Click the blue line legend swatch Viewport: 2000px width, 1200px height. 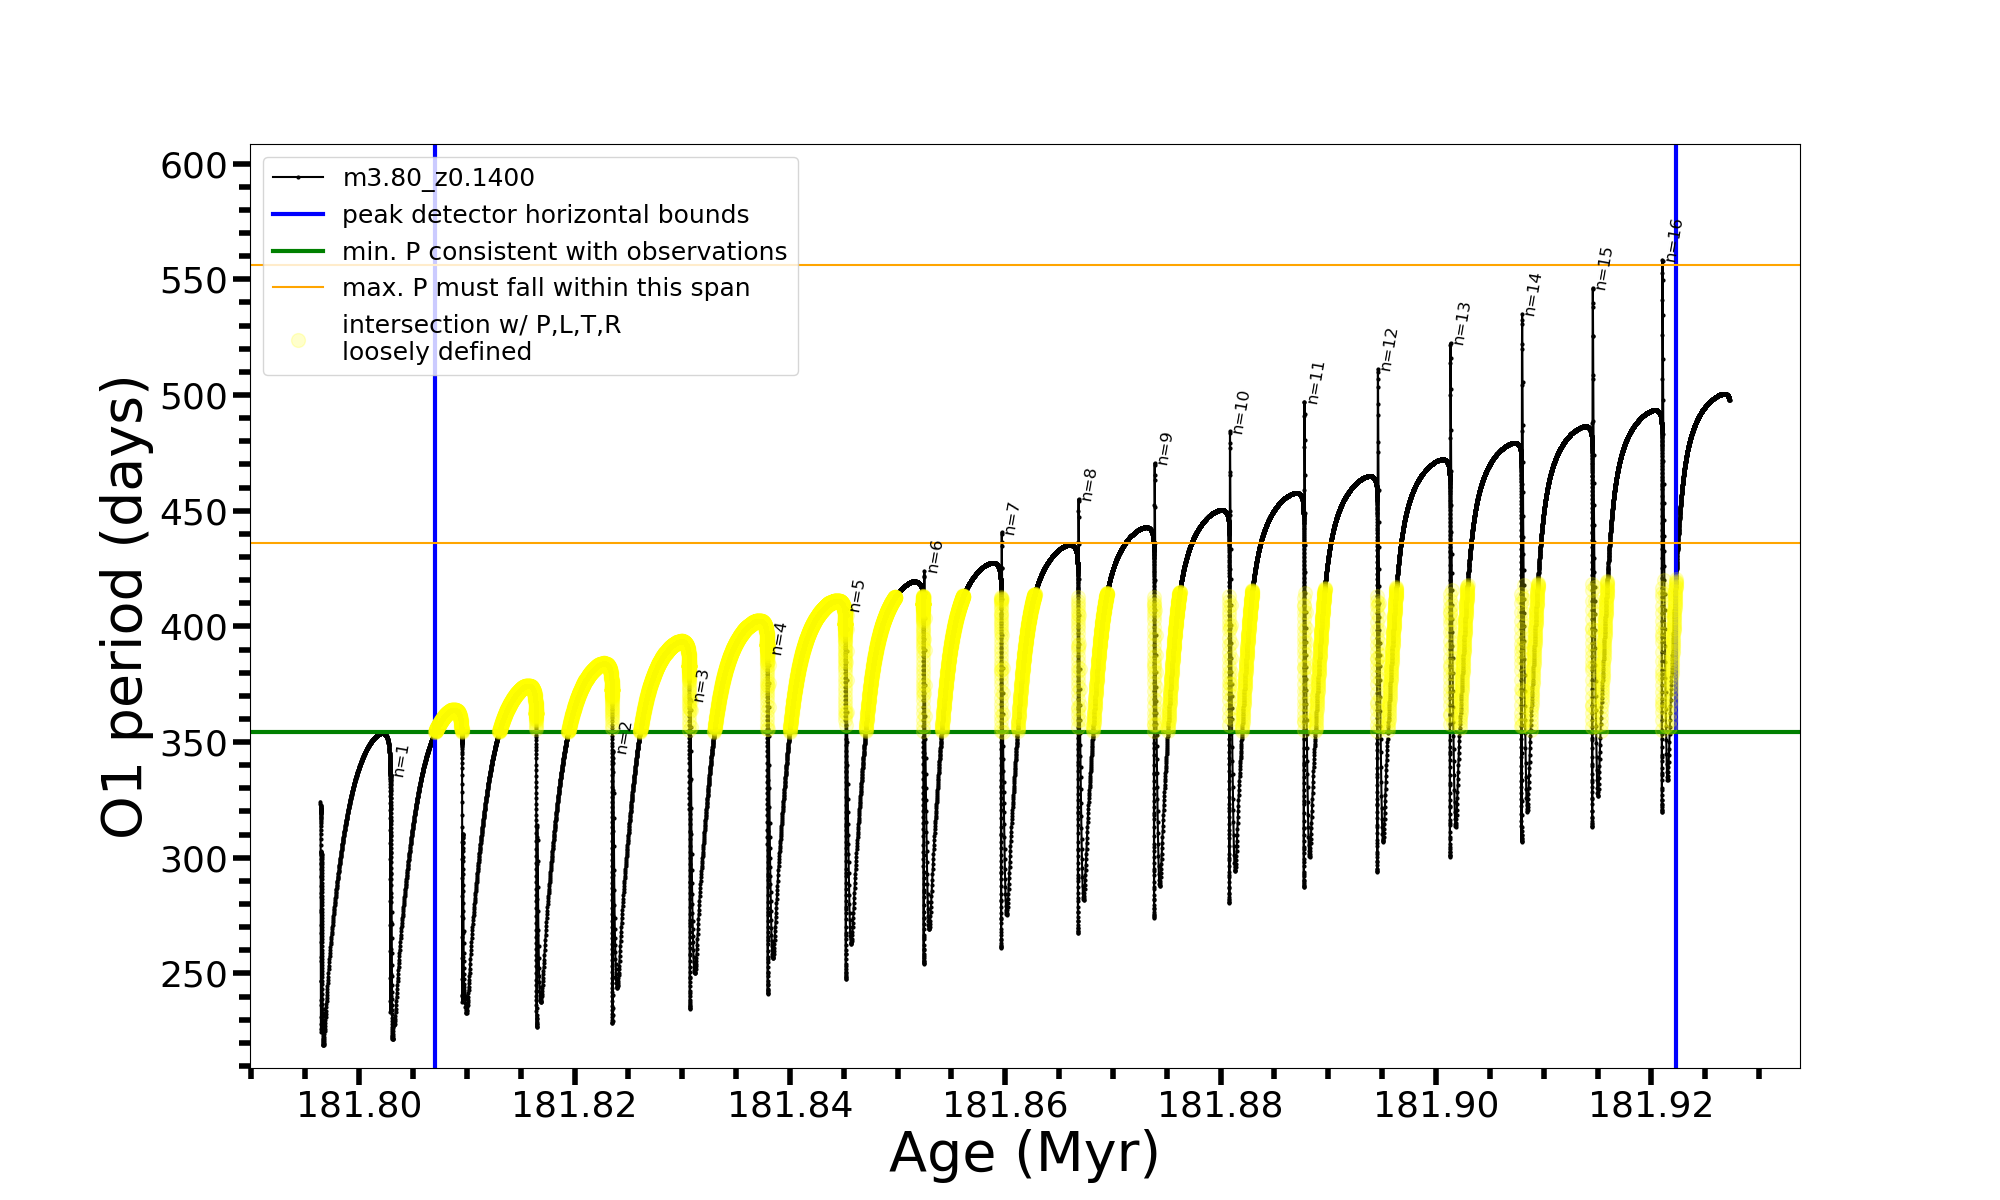click(298, 215)
